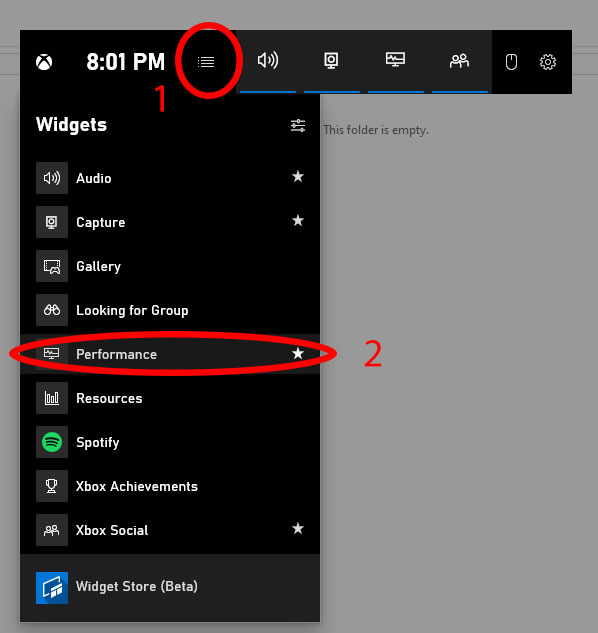This screenshot has height=633, width=598.
Task: Show the Performance monitor from top bar
Action: [x=395, y=60]
